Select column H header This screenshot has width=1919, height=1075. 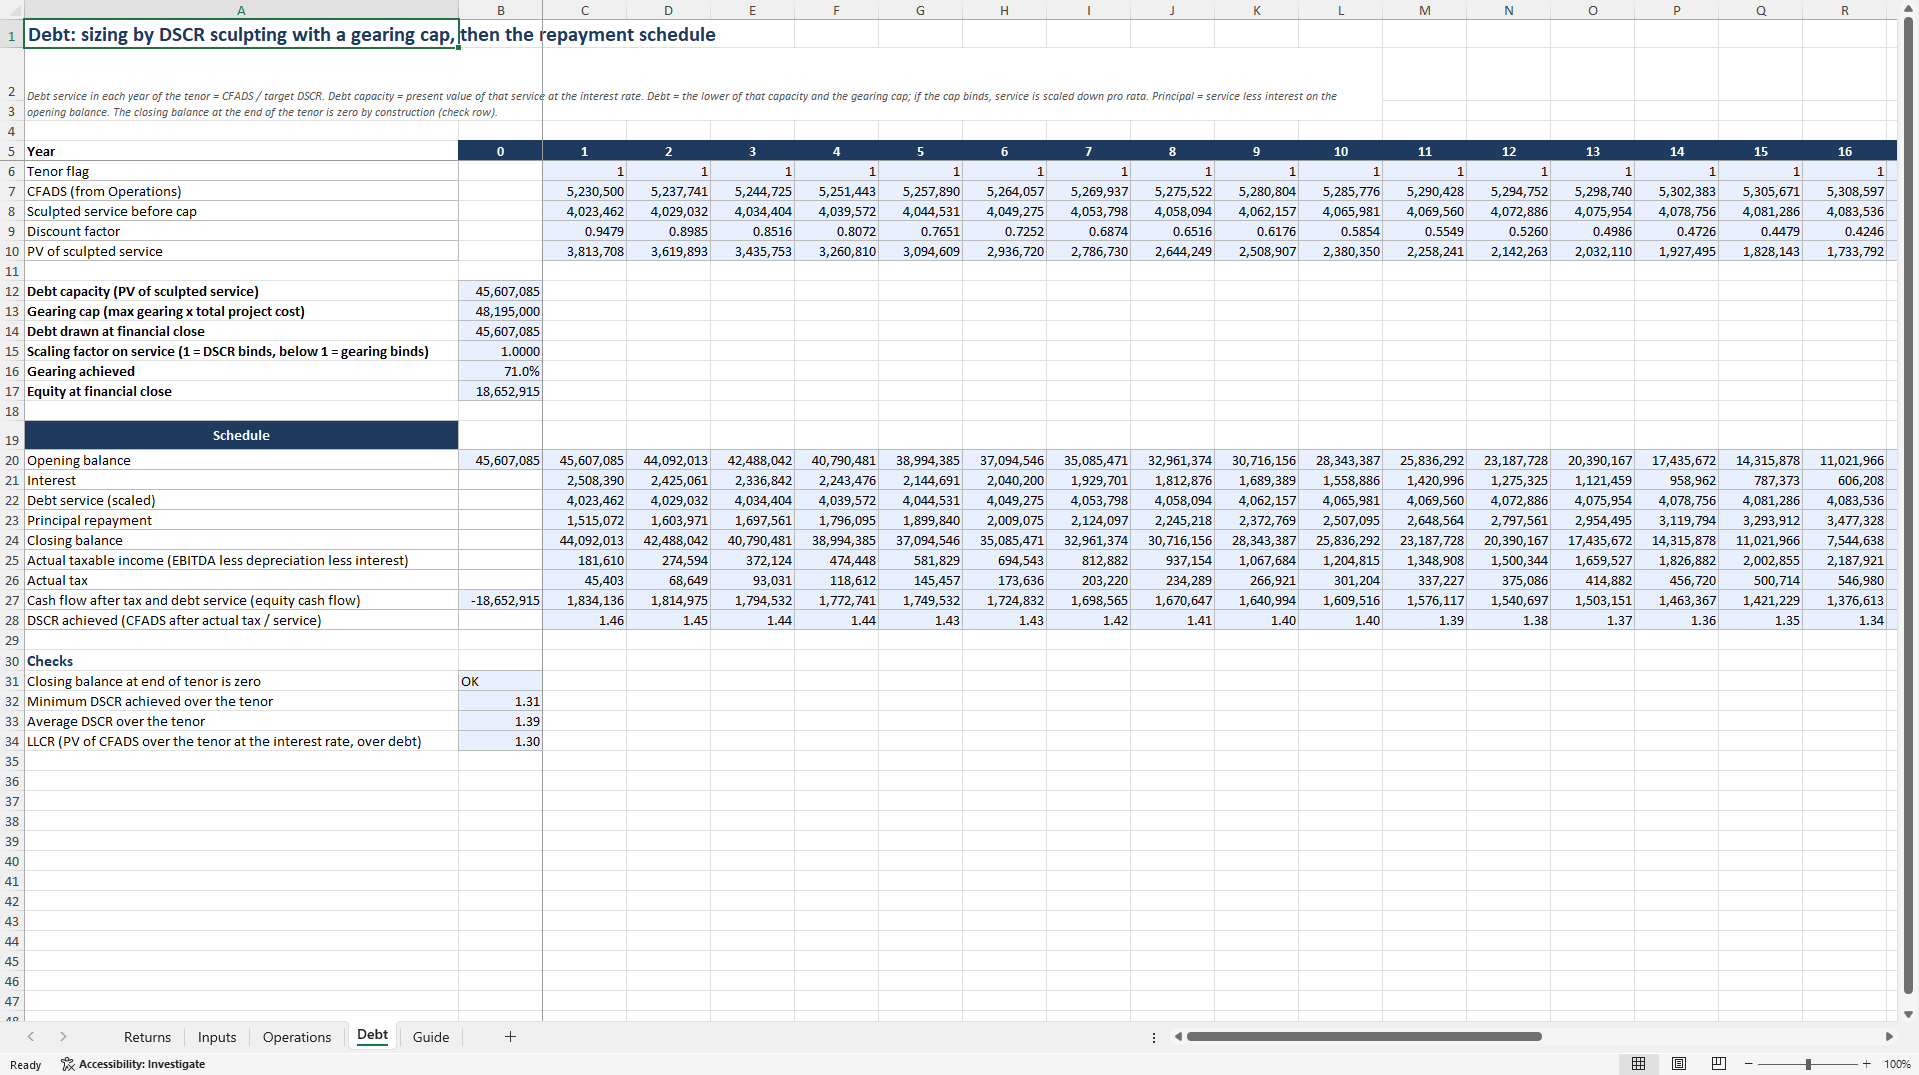[1004, 10]
